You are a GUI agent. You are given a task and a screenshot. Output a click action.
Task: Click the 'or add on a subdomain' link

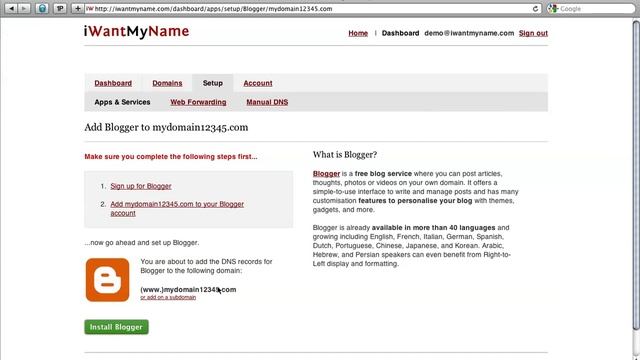click(x=168, y=298)
